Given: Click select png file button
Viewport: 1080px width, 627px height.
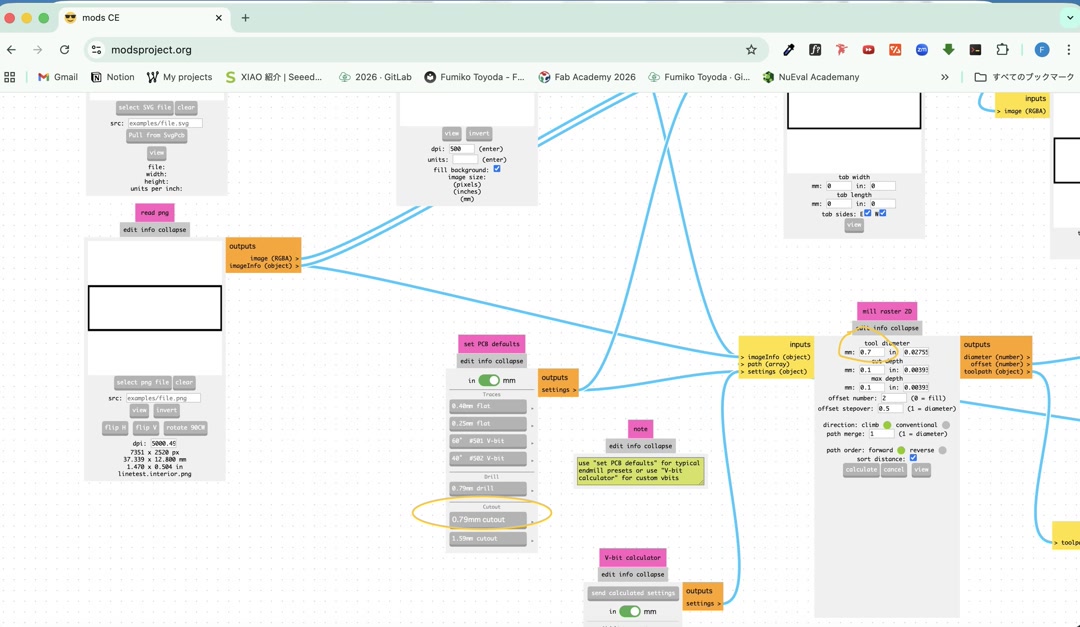Looking at the screenshot, I should [x=143, y=382].
